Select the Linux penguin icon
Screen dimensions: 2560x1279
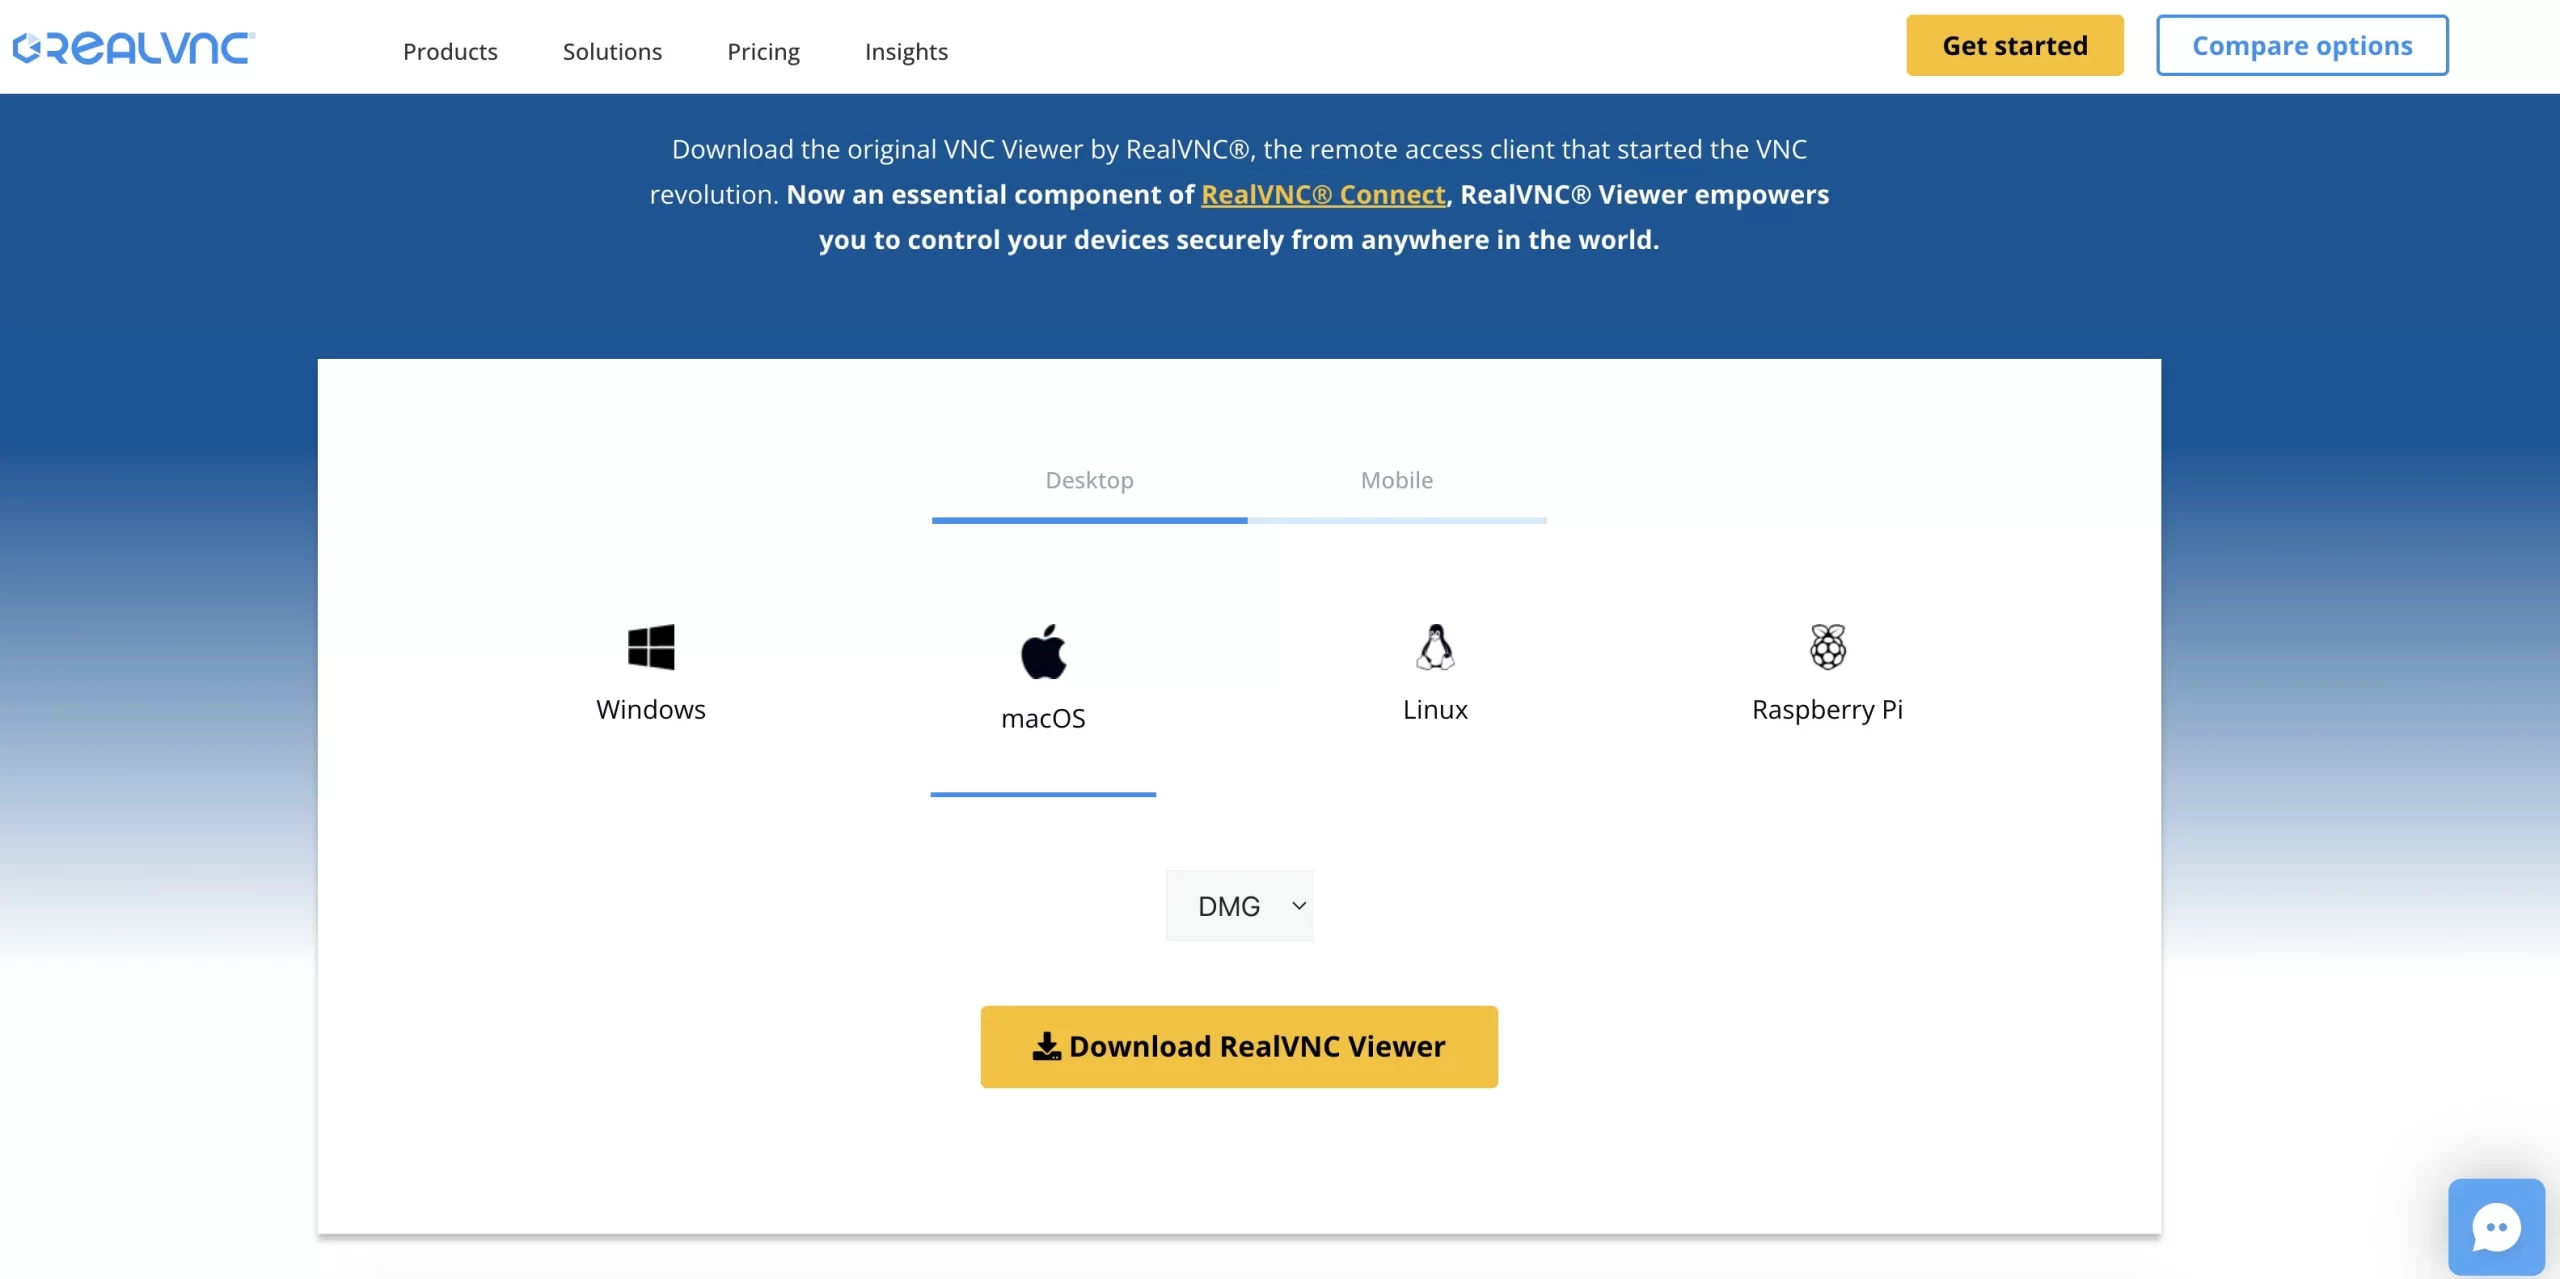[x=1435, y=647]
